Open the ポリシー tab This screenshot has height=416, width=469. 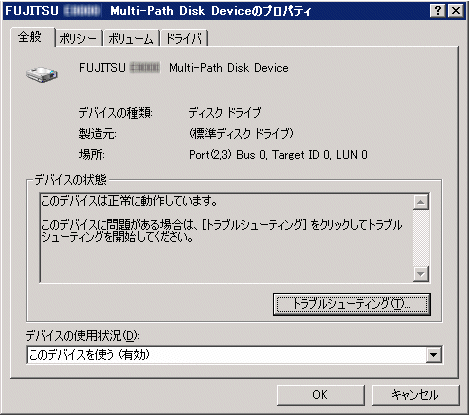pos(78,39)
